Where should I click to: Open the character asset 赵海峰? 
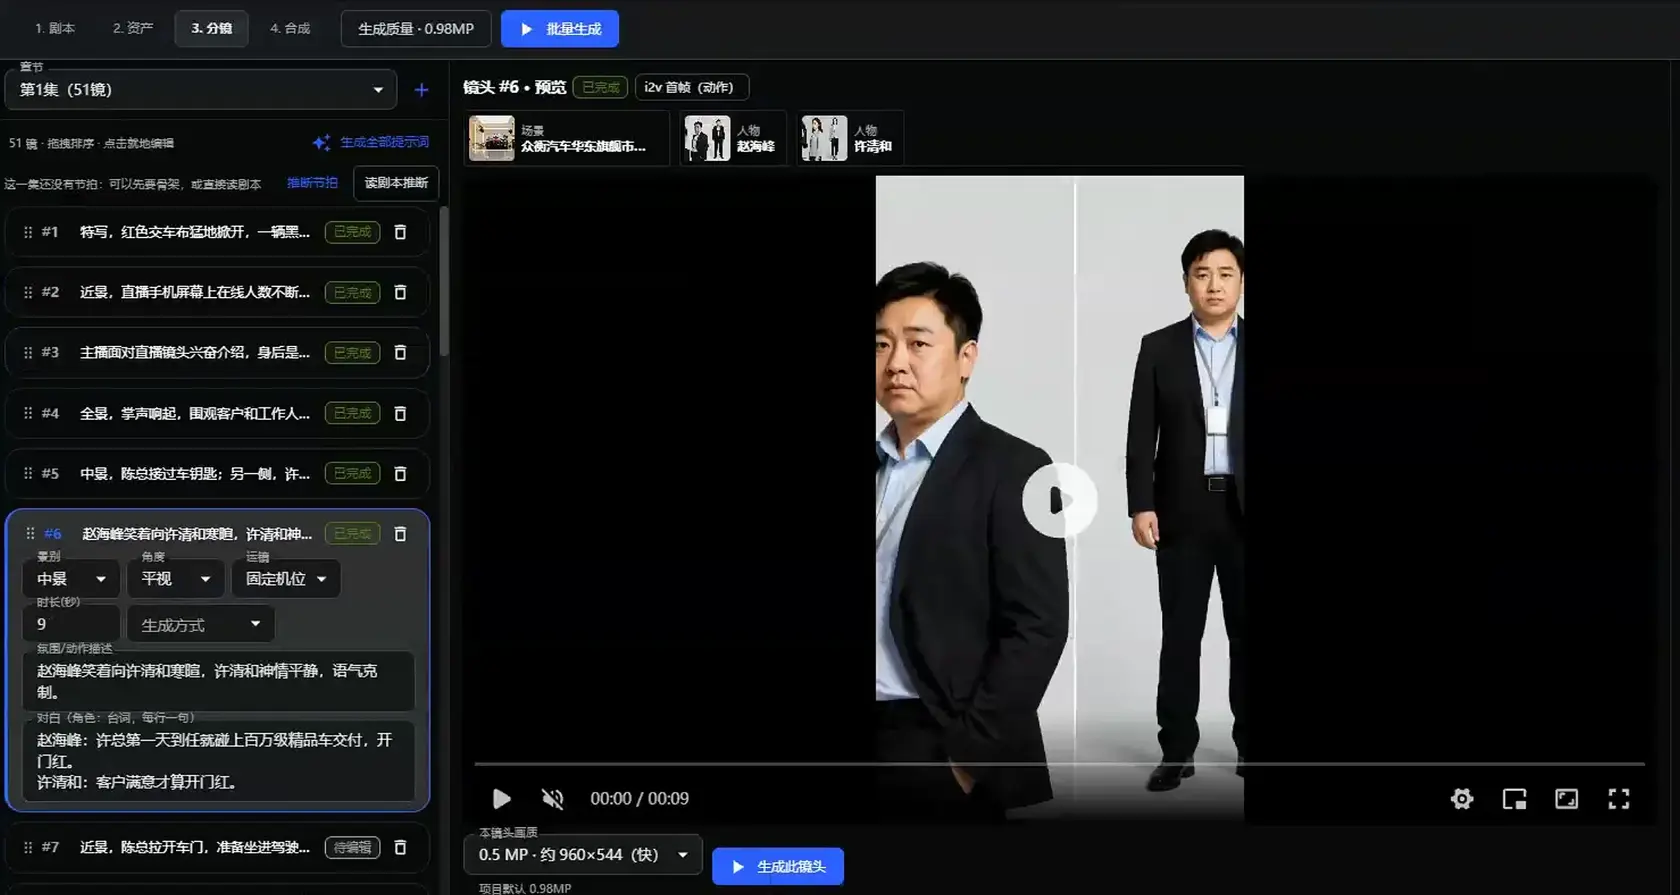(733, 138)
